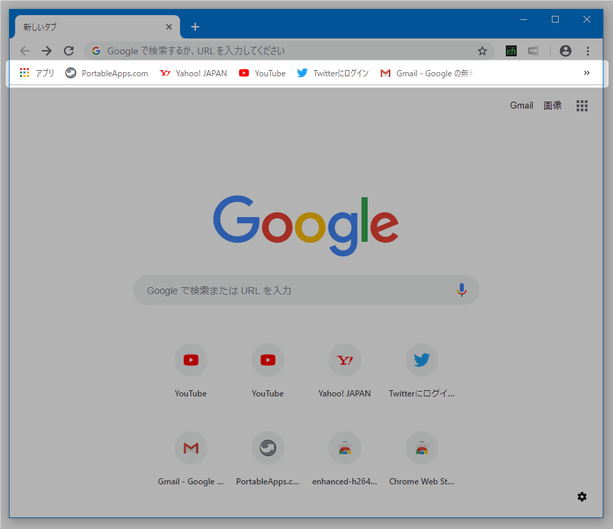Open the user profile avatar icon
Image resolution: width=613 pixels, height=529 pixels.
click(x=565, y=51)
